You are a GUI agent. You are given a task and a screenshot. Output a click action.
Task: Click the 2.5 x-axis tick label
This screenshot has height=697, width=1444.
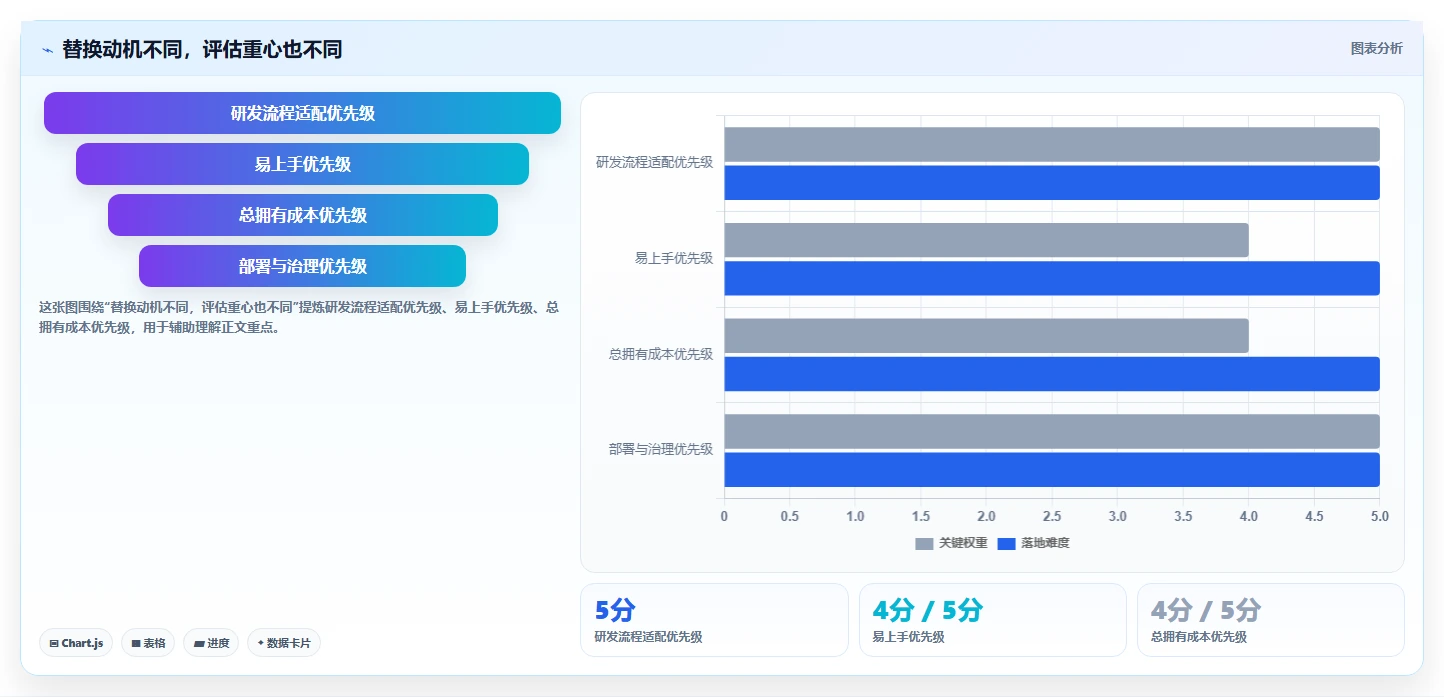[1052, 516]
